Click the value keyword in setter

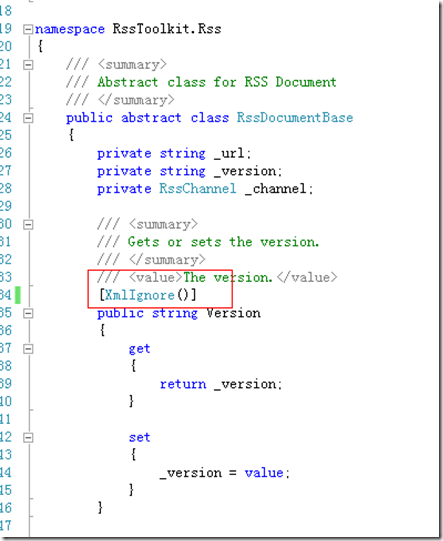(264, 473)
